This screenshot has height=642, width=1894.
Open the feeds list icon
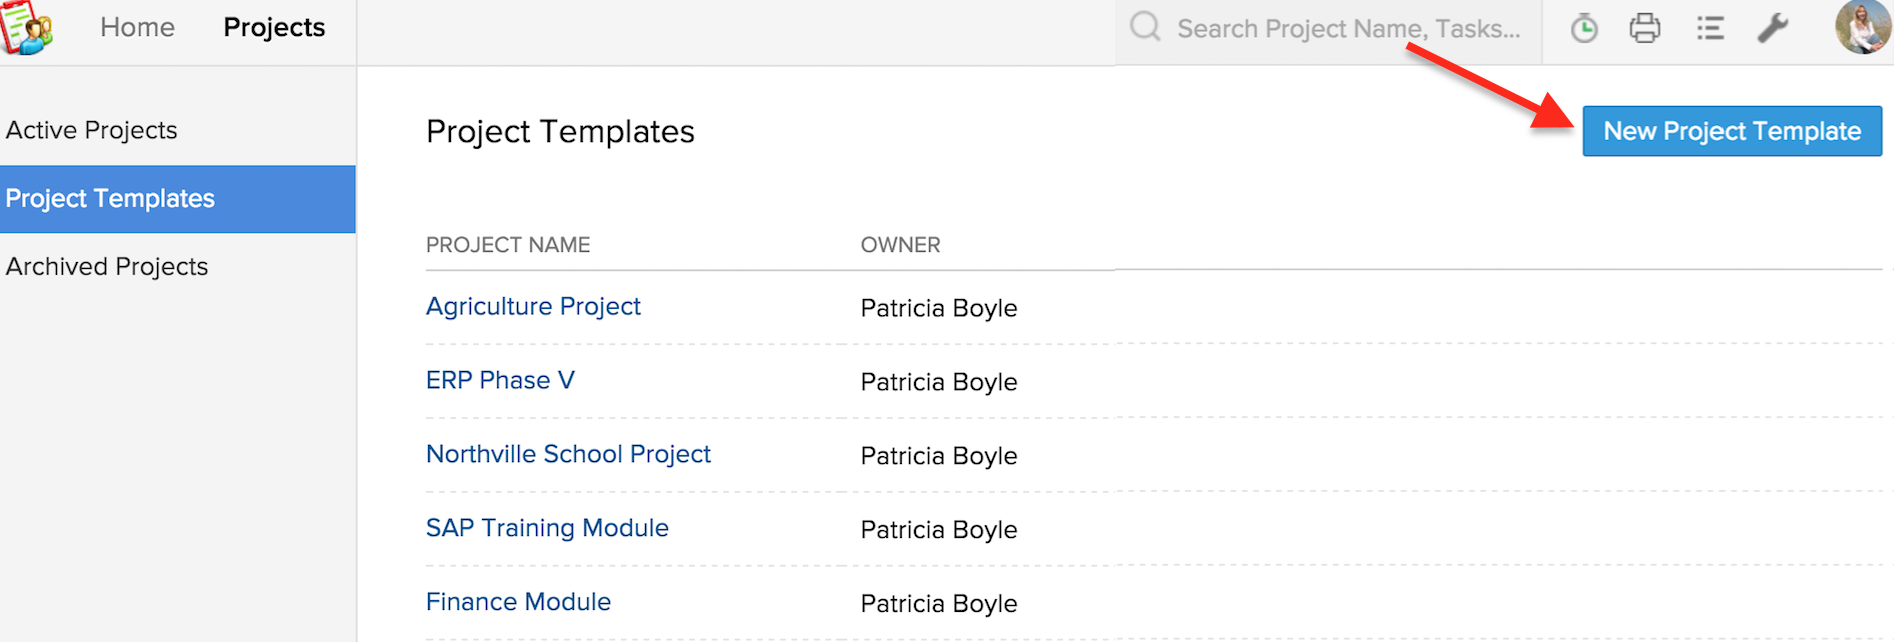(1710, 28)
